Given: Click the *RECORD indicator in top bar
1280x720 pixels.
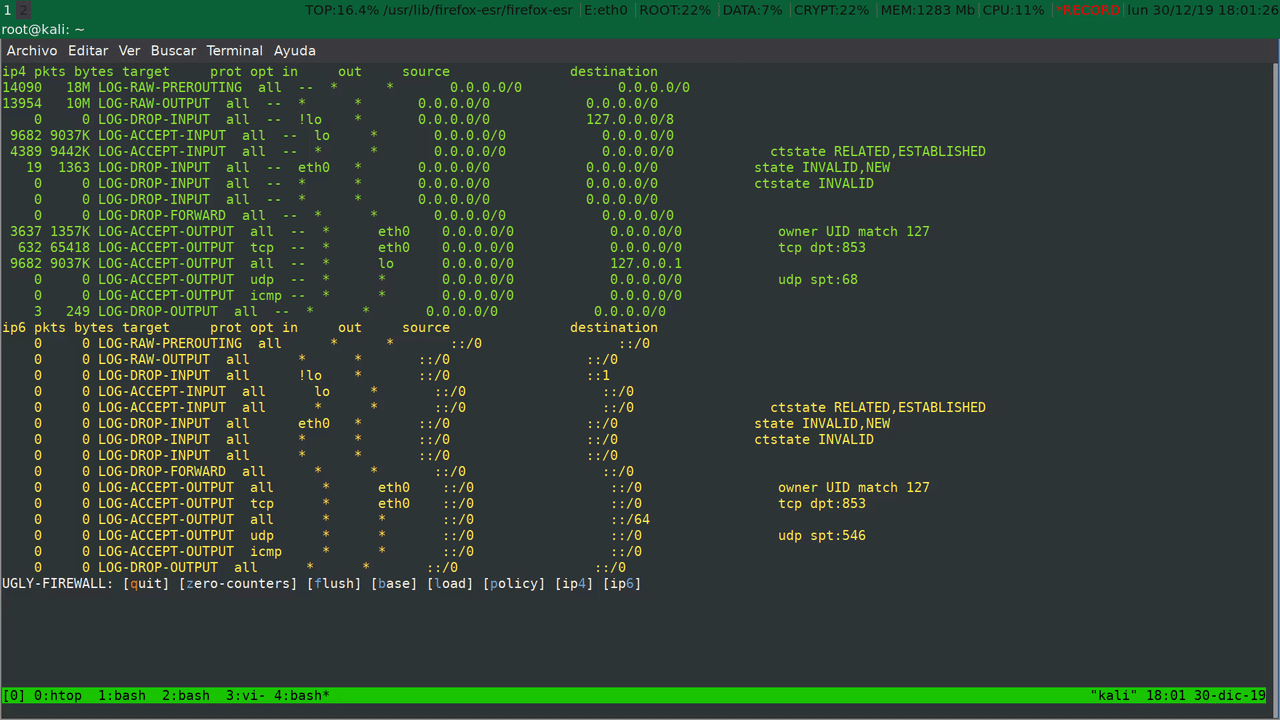Looking at the screenshot, I should coord(1088,10).
